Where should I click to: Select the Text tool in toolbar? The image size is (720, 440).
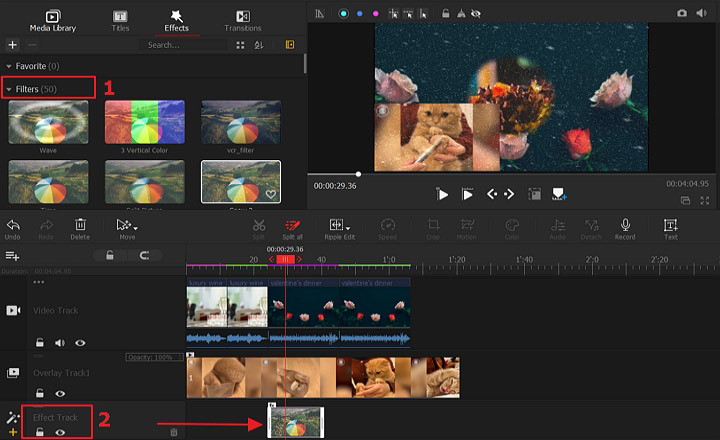tap(671, 225)
